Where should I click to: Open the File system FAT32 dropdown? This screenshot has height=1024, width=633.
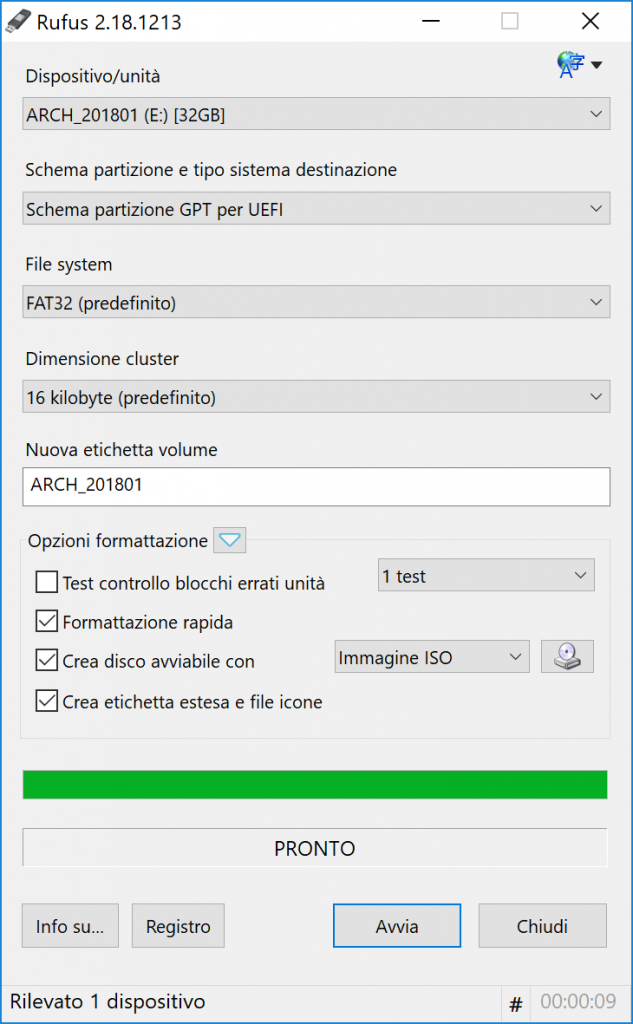[316, 302]
